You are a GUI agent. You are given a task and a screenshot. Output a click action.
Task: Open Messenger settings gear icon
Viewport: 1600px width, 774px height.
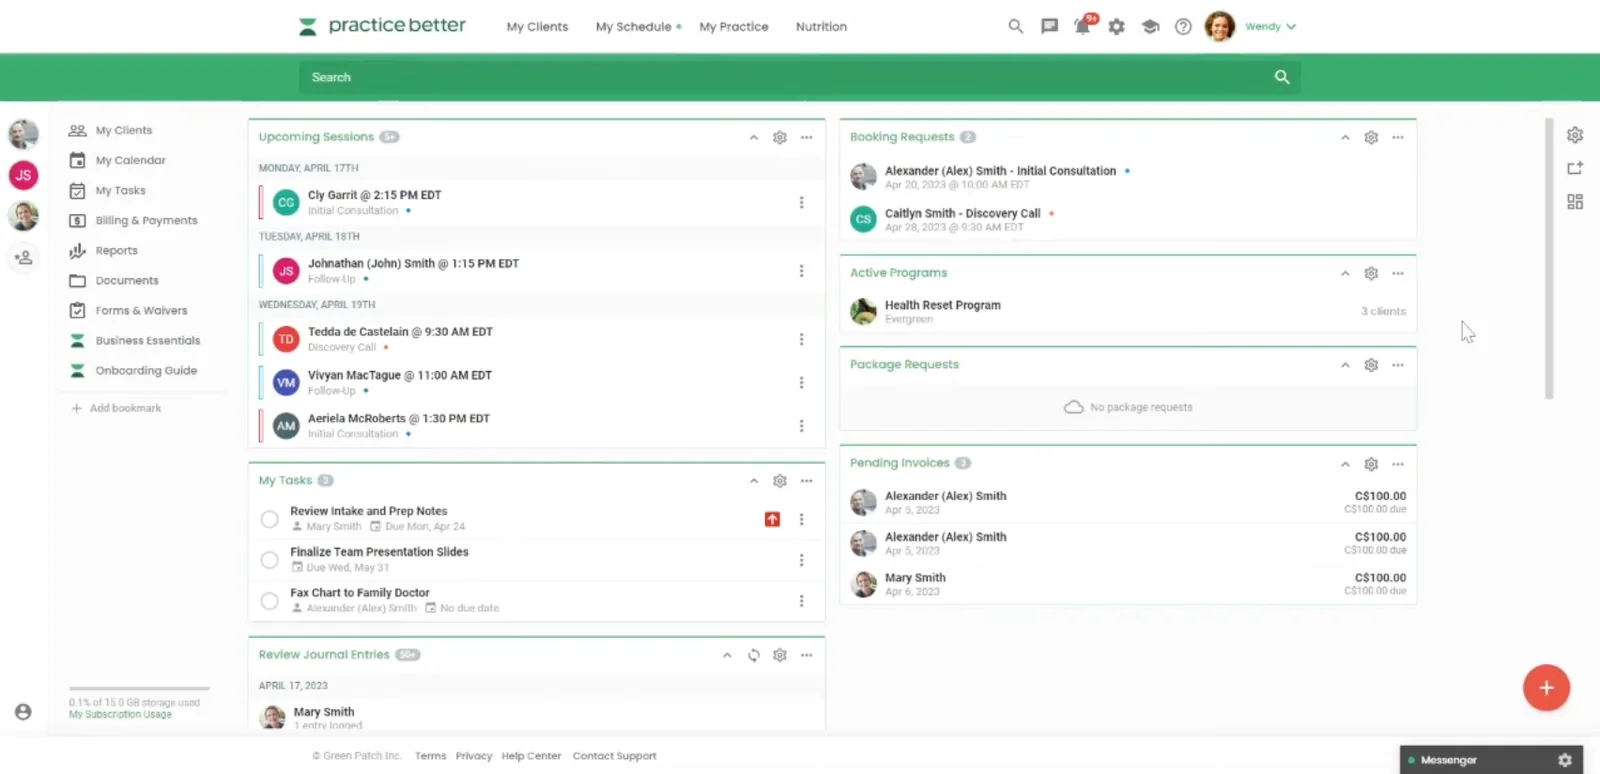click(x=1565, y=760)
